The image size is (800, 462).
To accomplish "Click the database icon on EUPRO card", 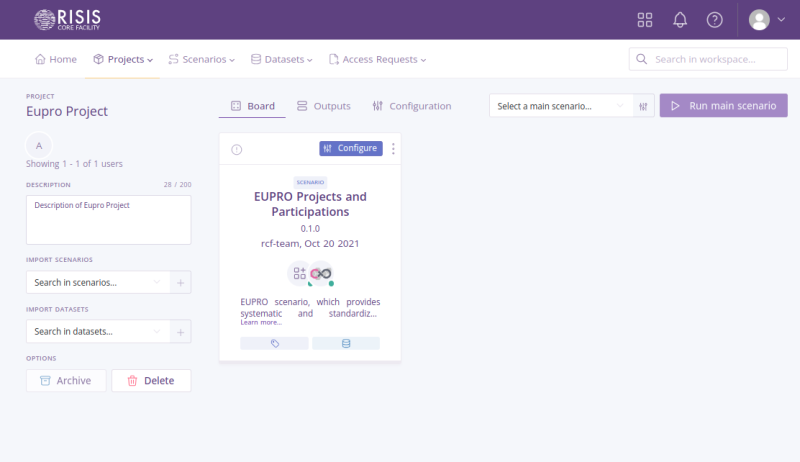I will tap(346, 343).
